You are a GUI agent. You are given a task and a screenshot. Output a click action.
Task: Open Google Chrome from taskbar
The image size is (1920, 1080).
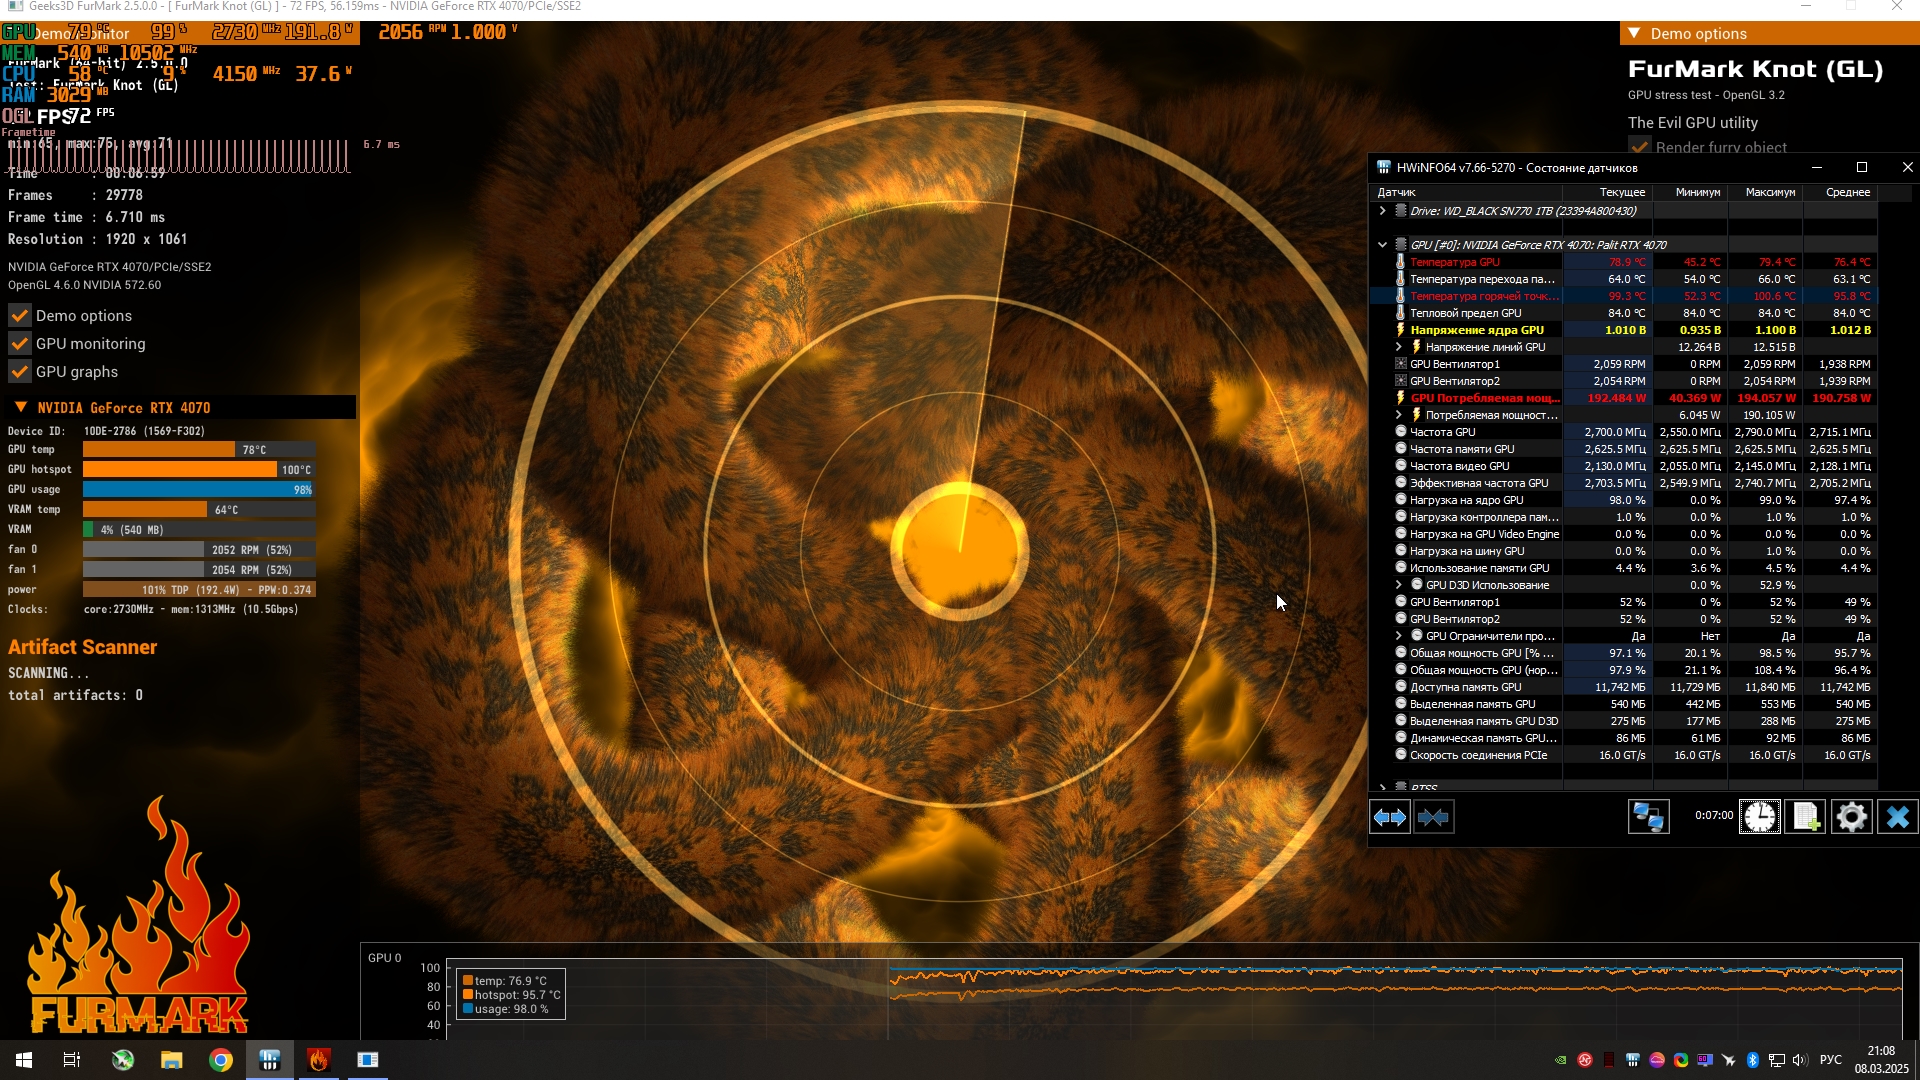click(221, 1060)
